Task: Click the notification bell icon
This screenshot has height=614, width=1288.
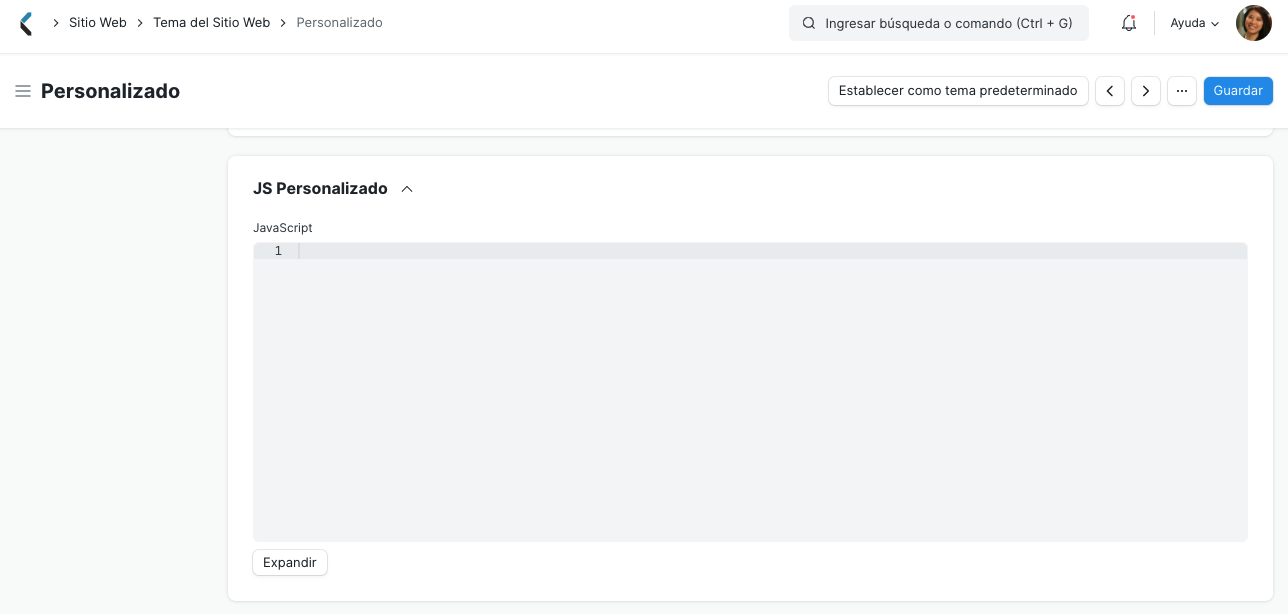Action: tap(1128, 22)
